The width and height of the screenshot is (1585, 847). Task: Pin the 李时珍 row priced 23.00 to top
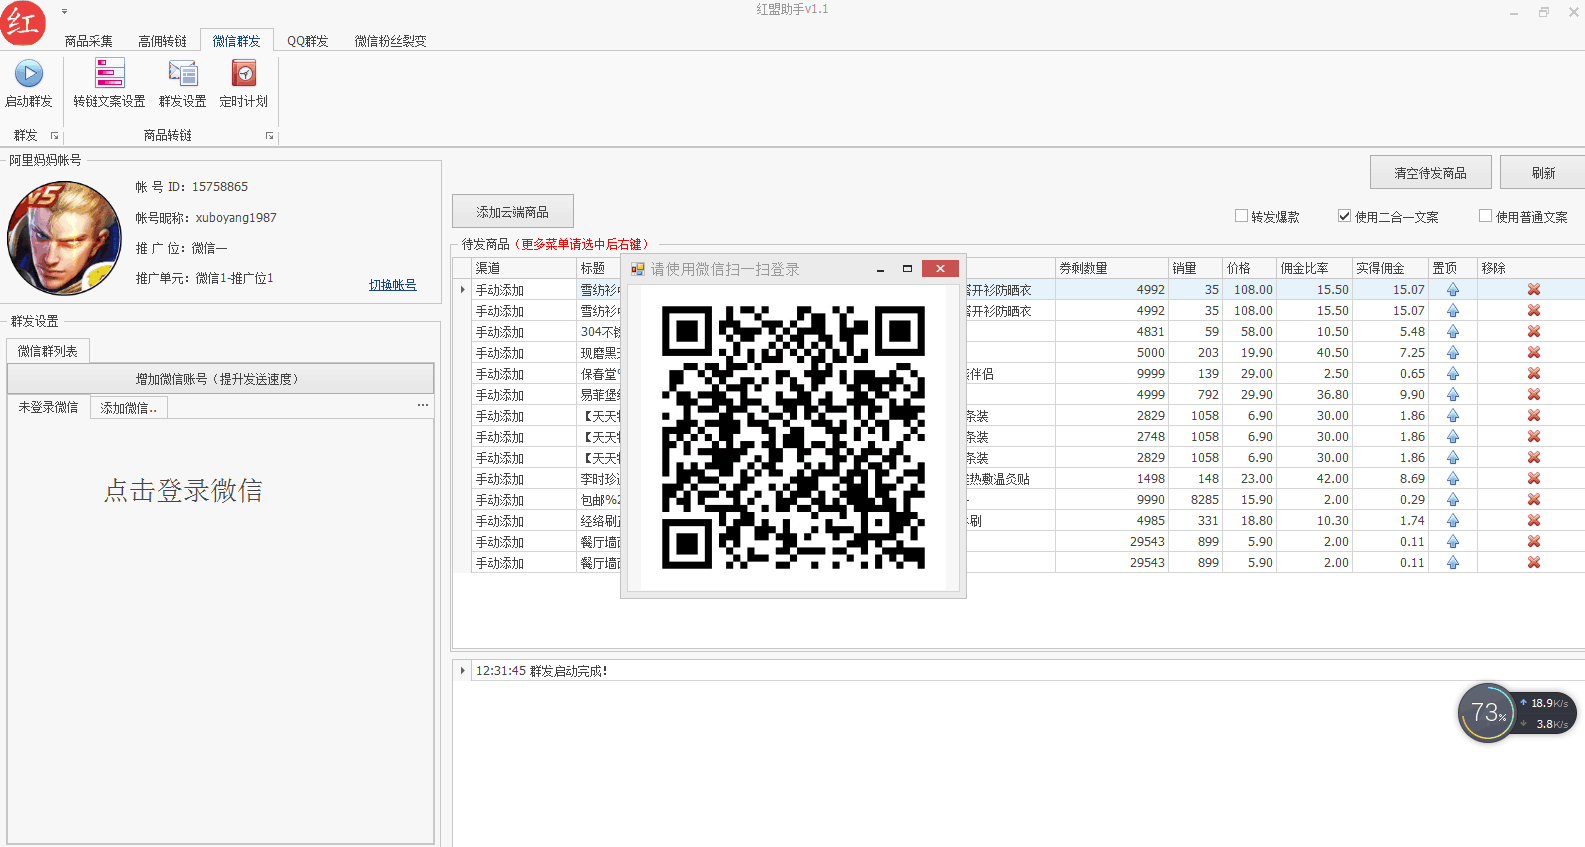coord(1453,479)
